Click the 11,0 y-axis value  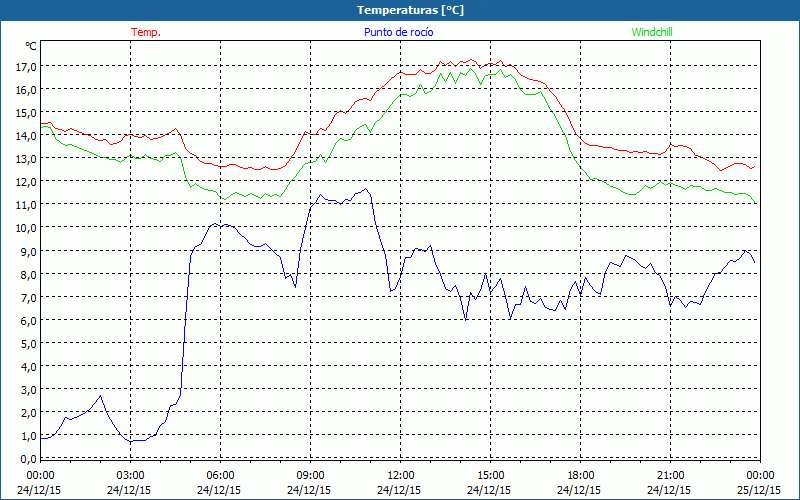[26, 205]
